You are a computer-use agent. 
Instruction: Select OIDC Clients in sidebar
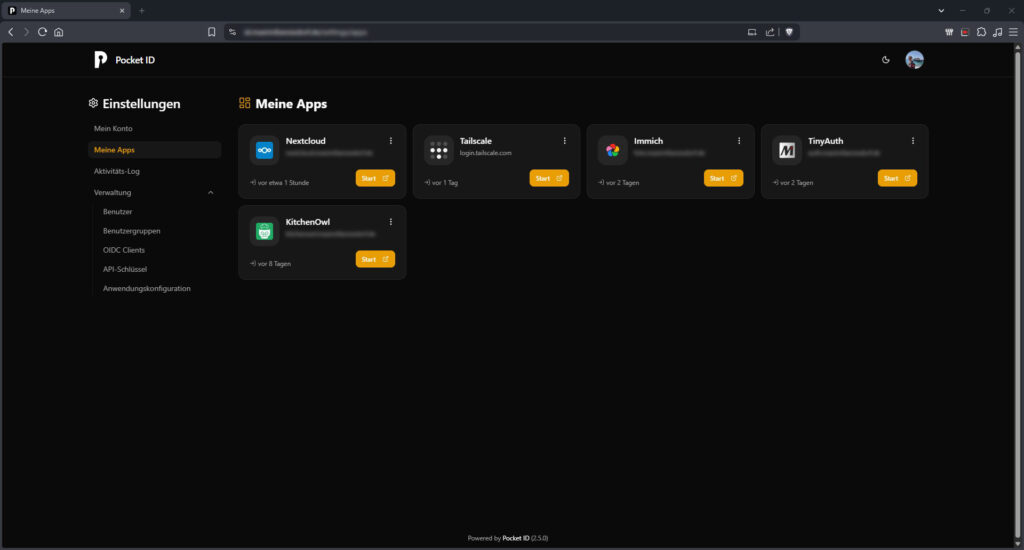124,250
